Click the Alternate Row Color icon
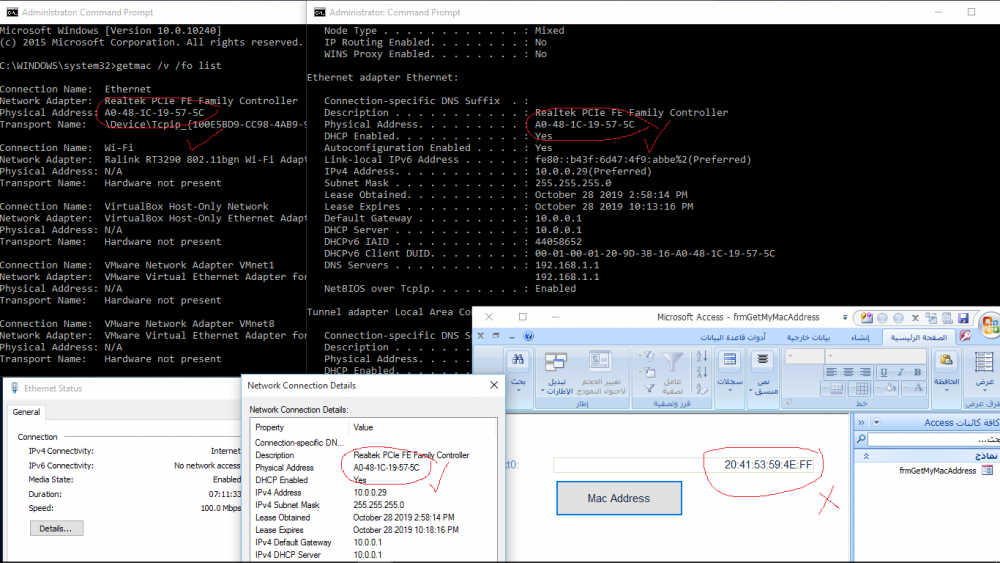Image resolution: width=1000 pixels, height=563 pixels. [837, 388]
